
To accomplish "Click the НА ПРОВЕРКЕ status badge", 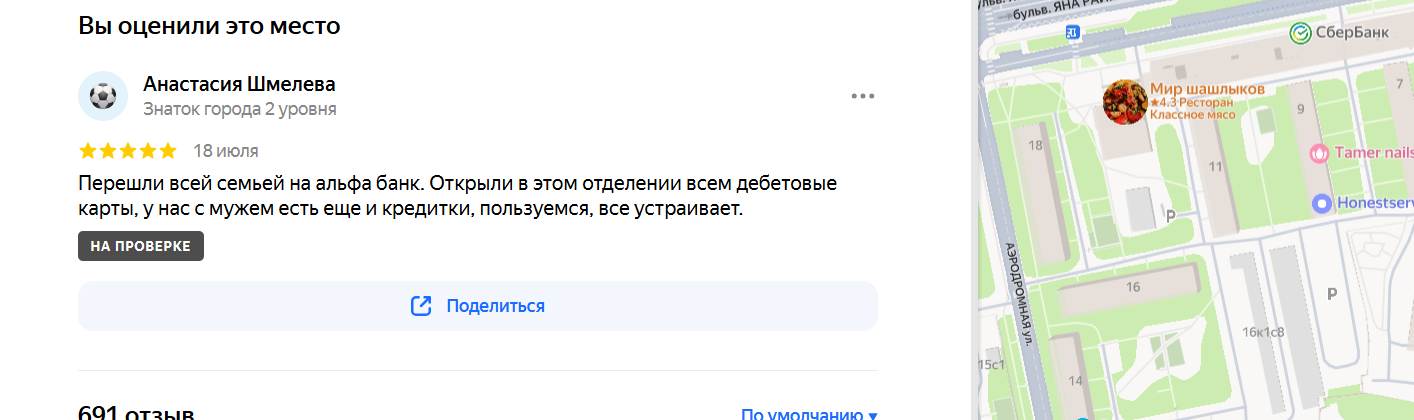I will [141, 246].
